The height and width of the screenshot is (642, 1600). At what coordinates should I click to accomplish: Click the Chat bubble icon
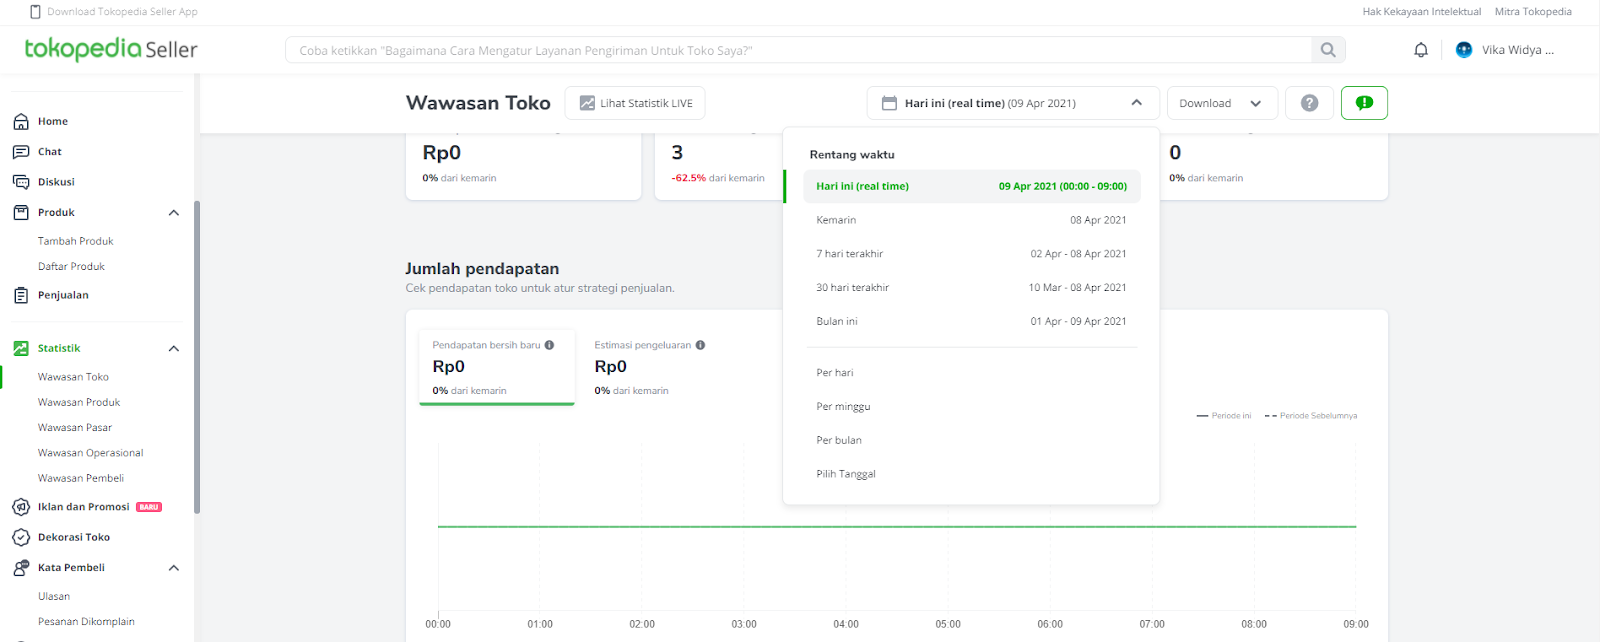pos(21,152)
